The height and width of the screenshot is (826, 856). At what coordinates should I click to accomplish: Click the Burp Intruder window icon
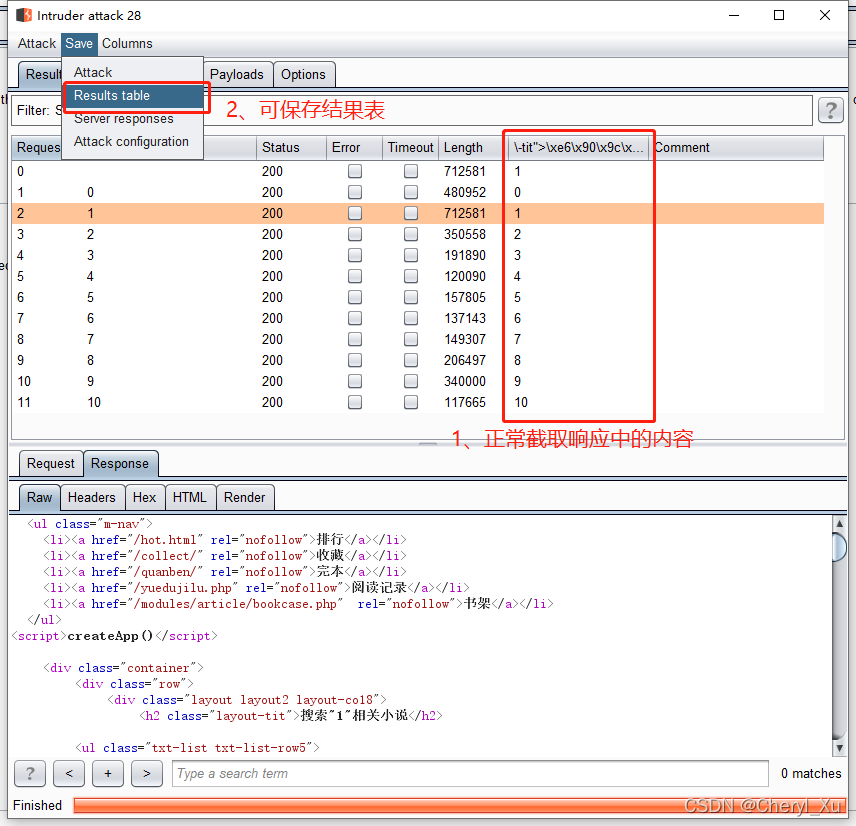click(x=24, y=15)
